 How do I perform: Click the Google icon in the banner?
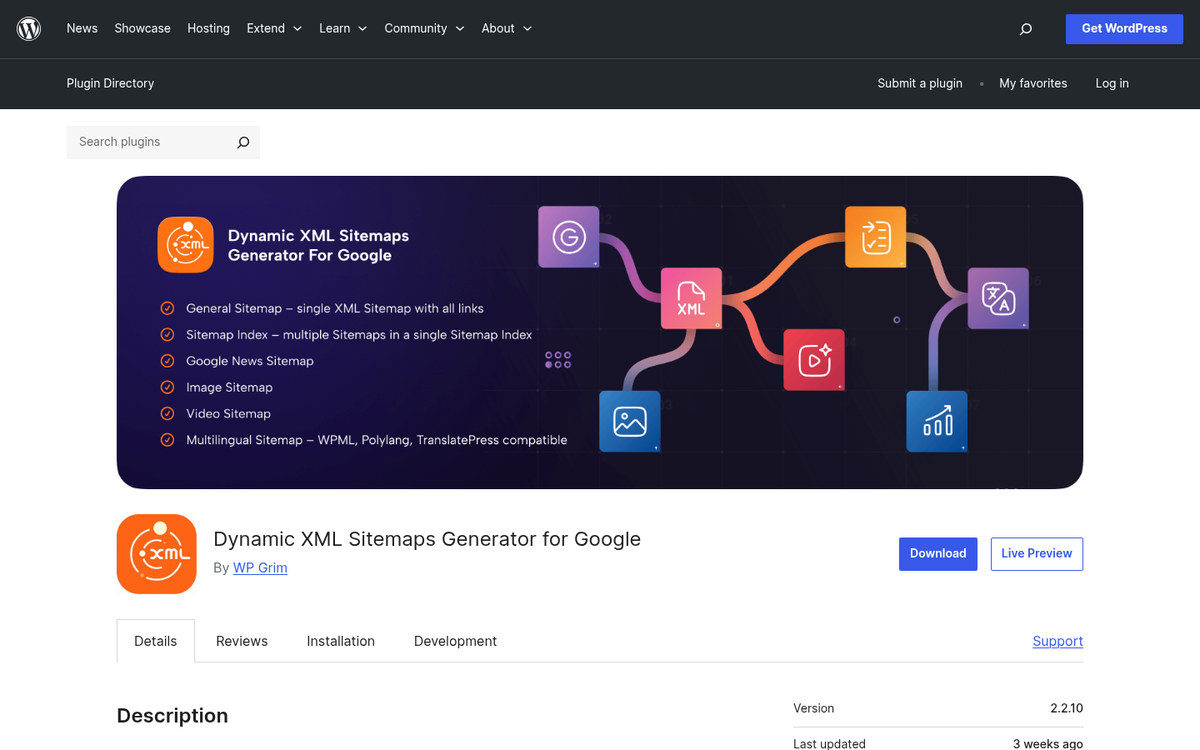pyautogui.click(x=568, y=237)
